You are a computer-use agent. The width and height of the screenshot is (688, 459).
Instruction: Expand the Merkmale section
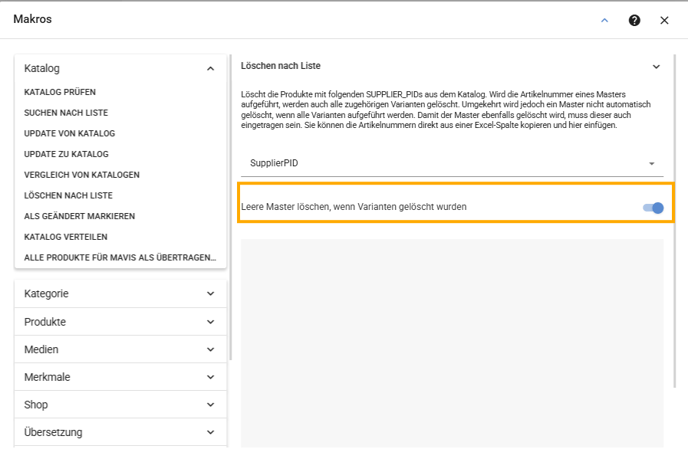pos(120,377)
